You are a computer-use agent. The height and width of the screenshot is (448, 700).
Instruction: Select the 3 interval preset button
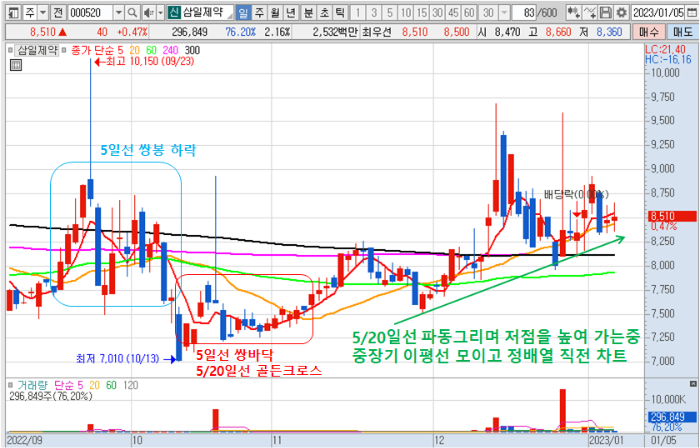click(374, 12)
